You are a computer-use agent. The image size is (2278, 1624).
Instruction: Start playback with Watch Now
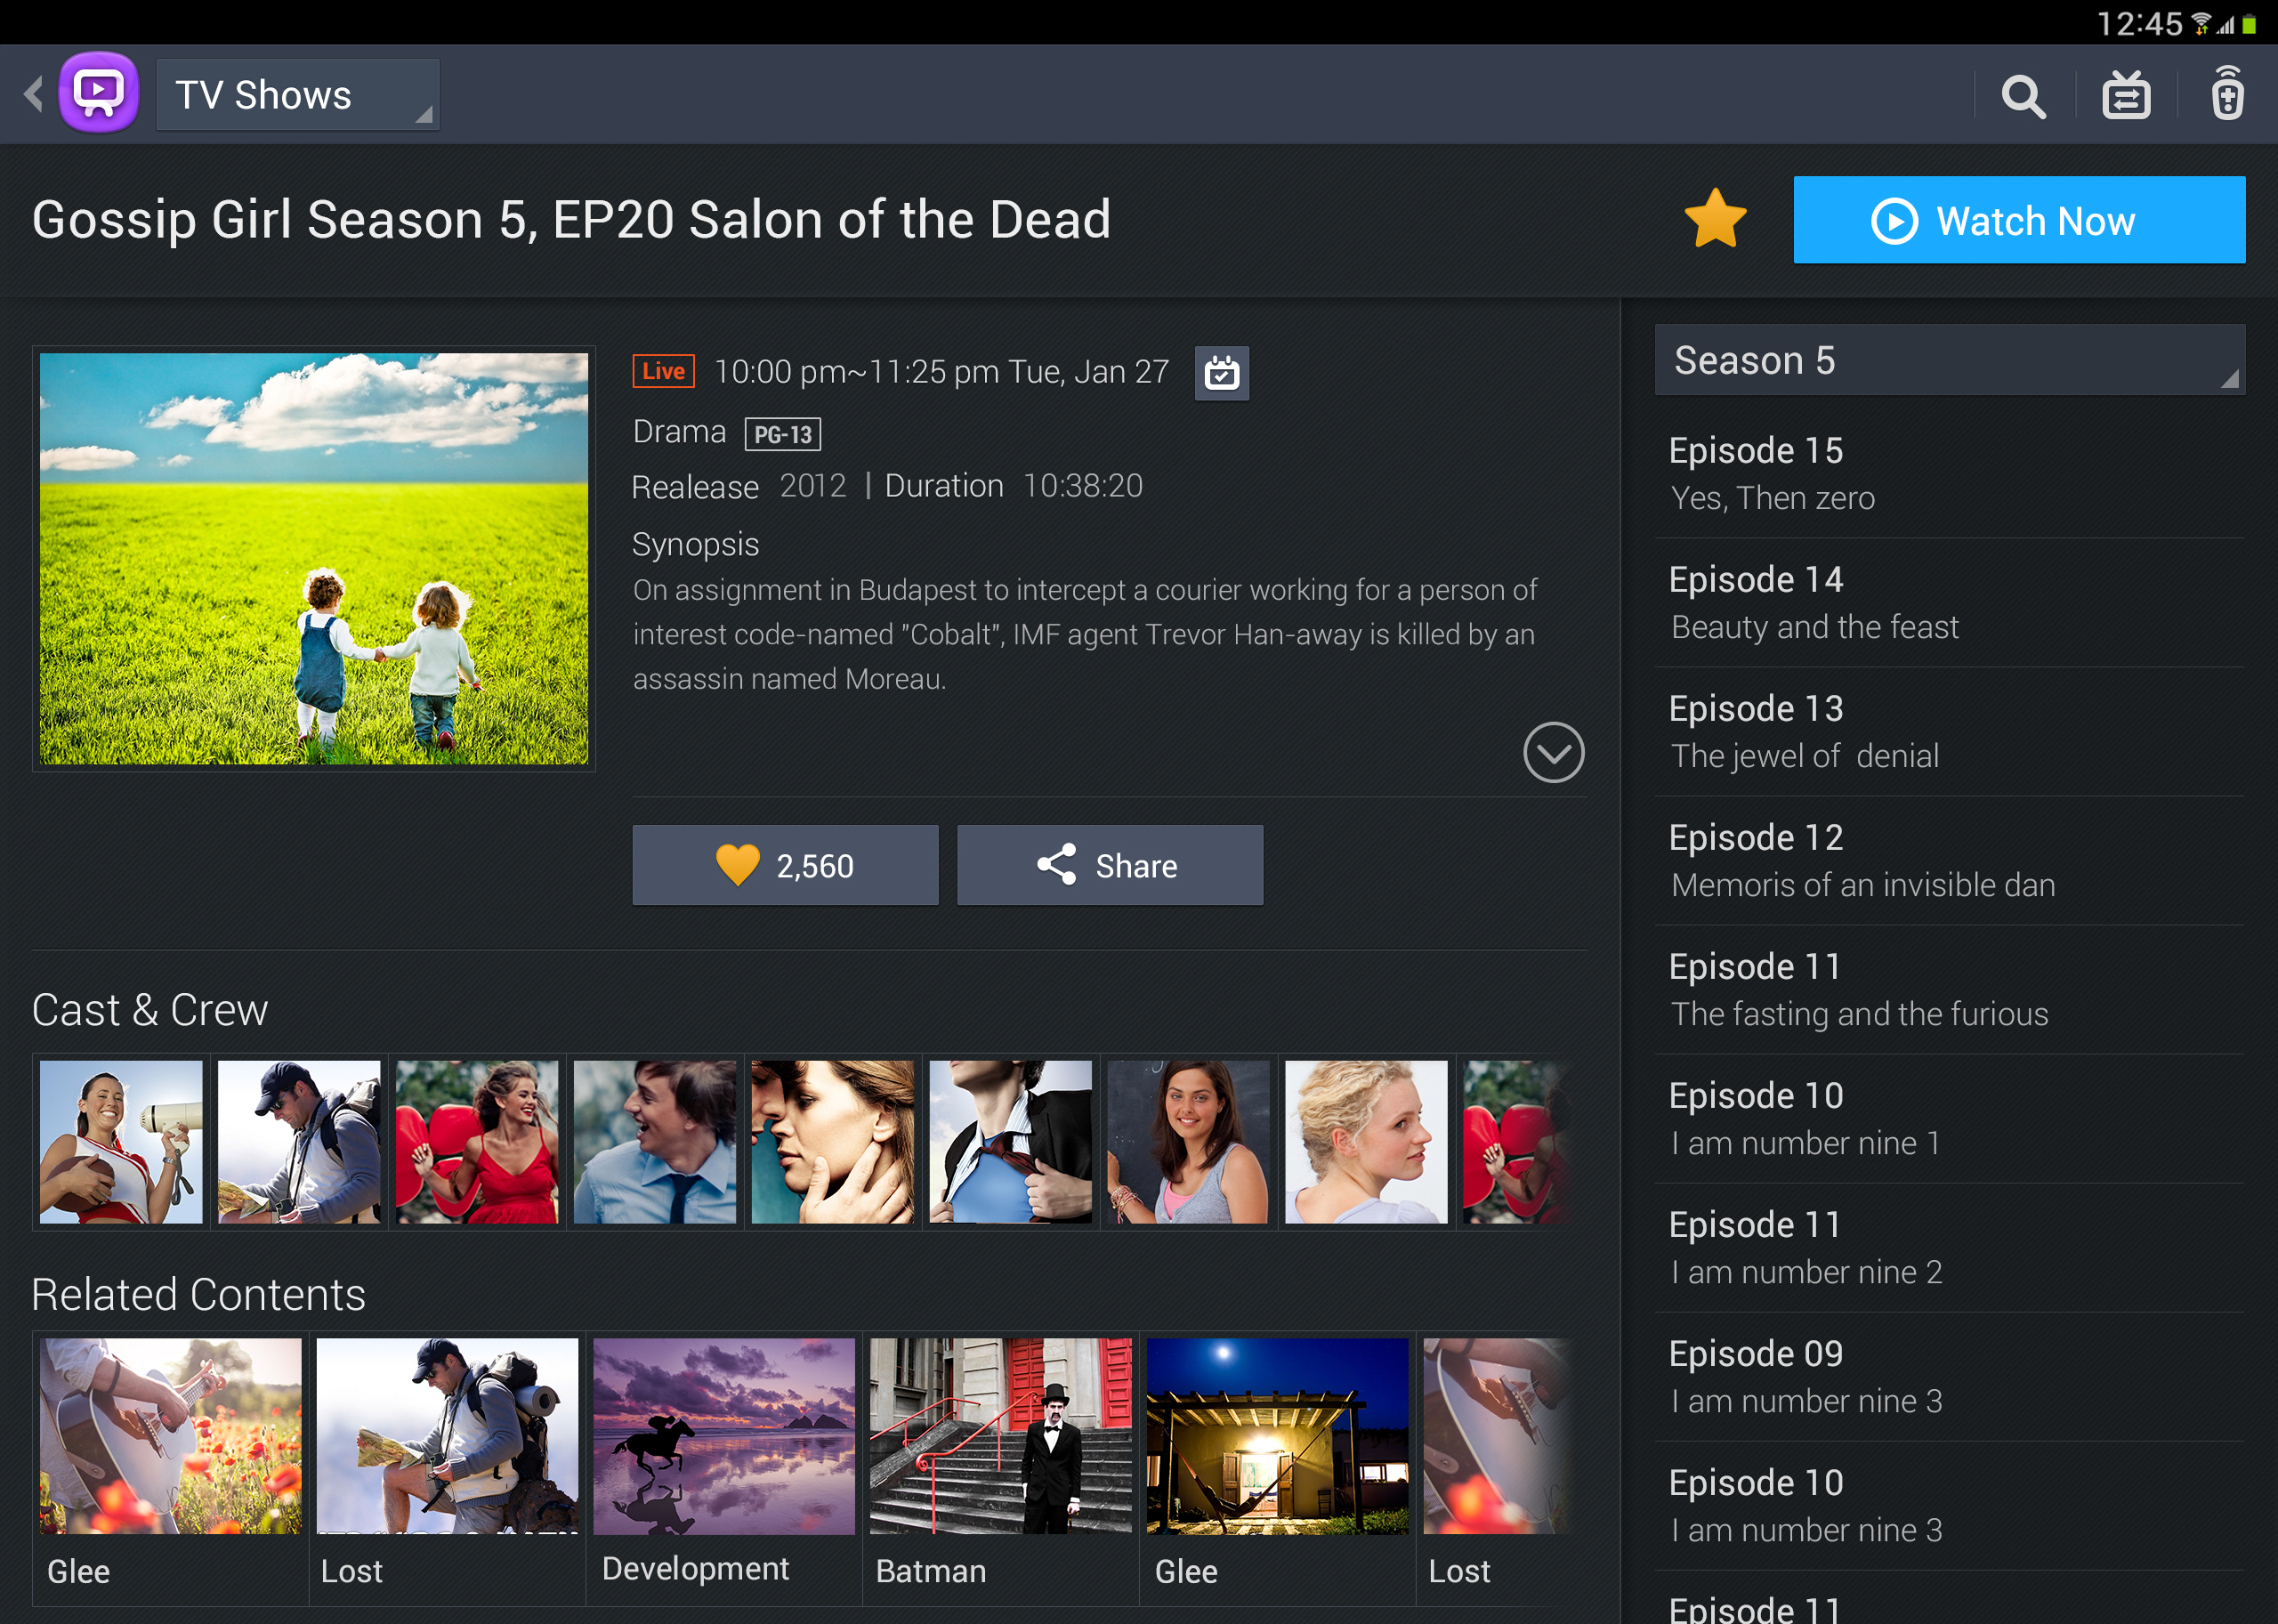(2019, 220)
